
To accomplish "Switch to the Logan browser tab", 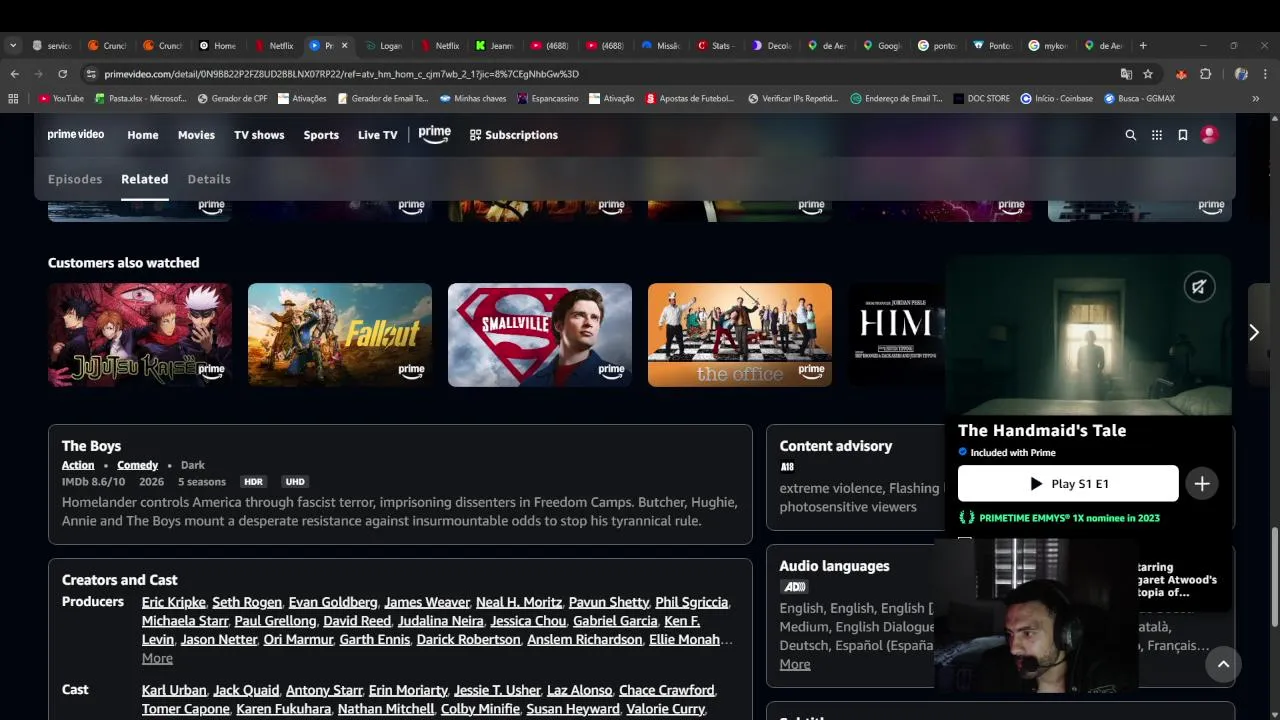I will 384,45.
